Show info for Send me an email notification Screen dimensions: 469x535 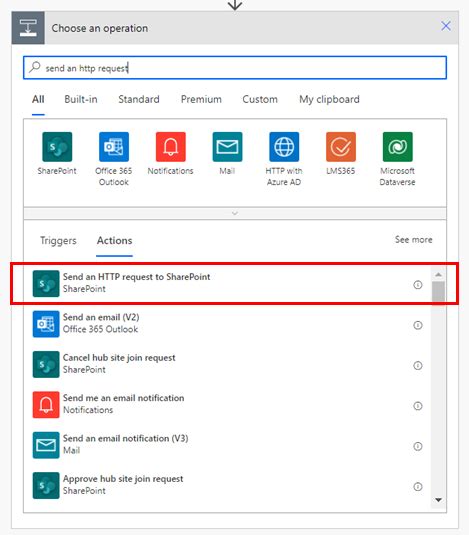pyautogui.click(x=417, y=406)
